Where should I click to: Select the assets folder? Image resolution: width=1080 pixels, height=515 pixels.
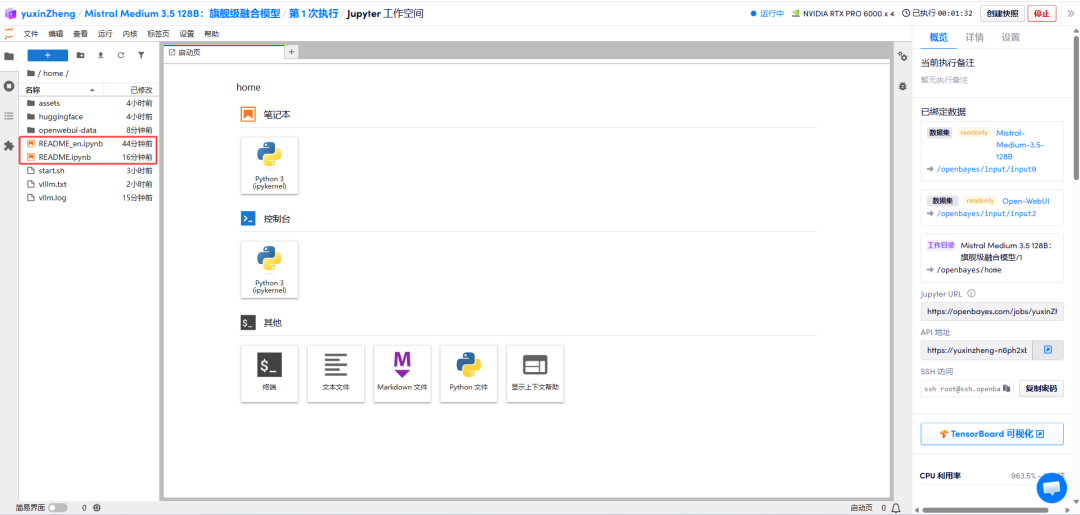(90, 103)
